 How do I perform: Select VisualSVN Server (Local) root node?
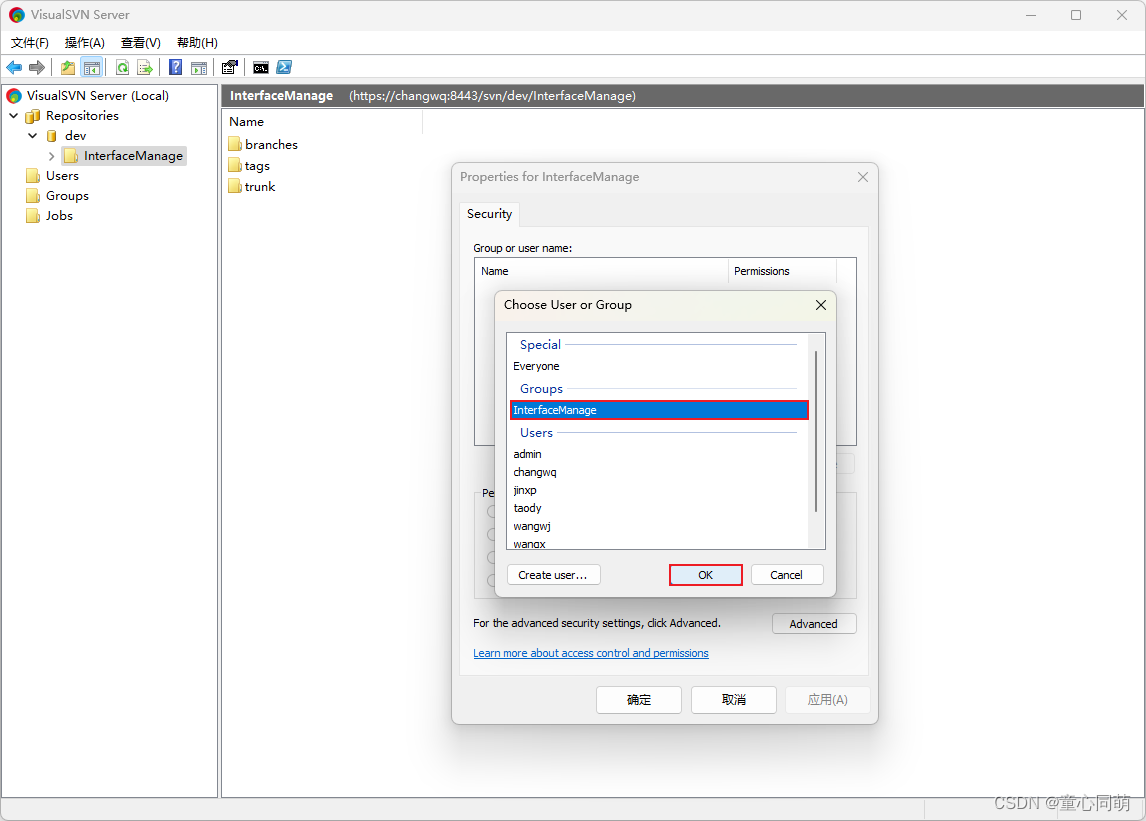pyautogui.click(x=97, y=96)
